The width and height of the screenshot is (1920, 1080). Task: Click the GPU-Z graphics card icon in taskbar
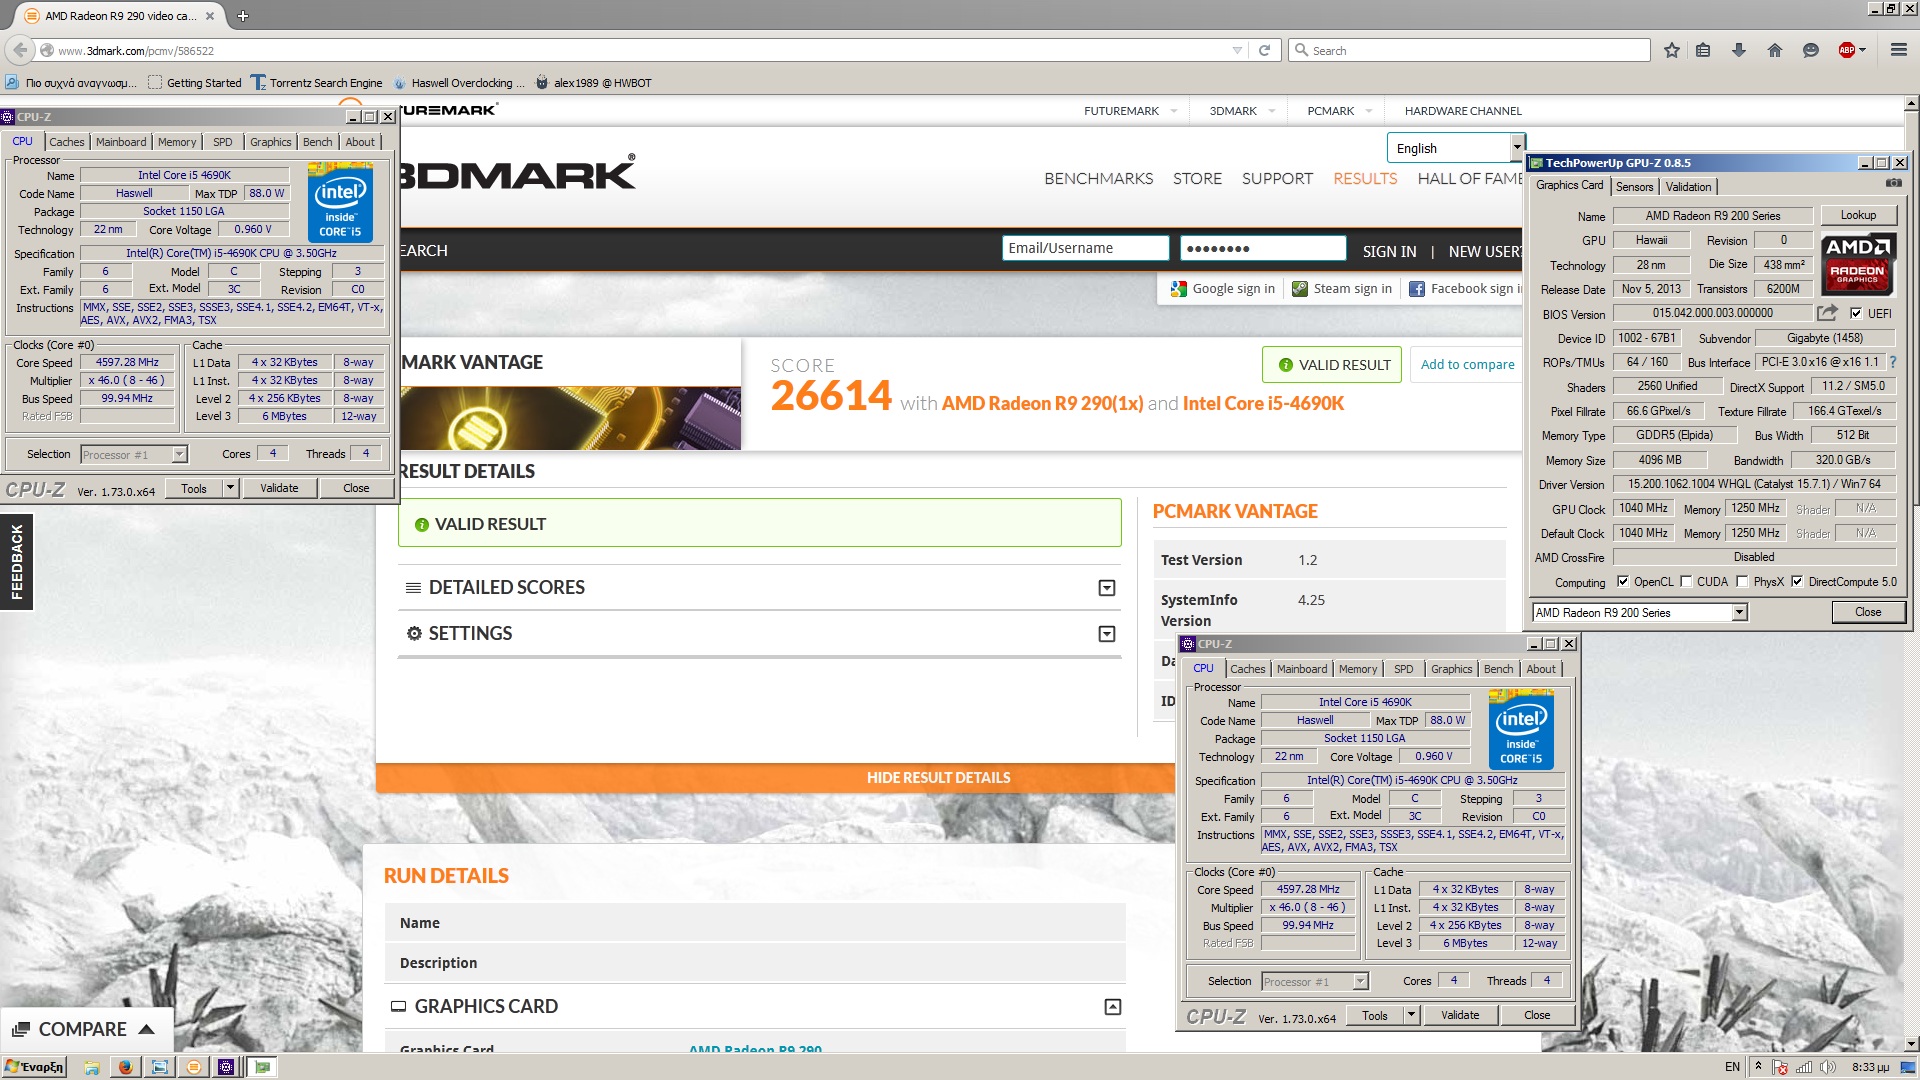tap(262, 1067)
